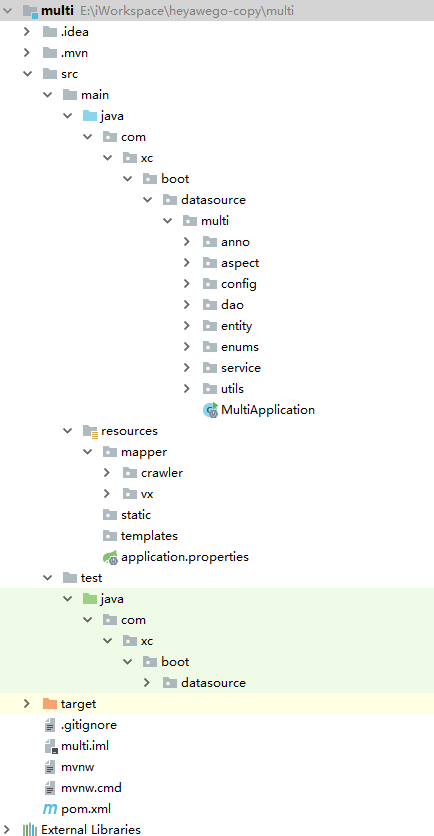Collapse the datasource package arrow under main

[147, 200]
